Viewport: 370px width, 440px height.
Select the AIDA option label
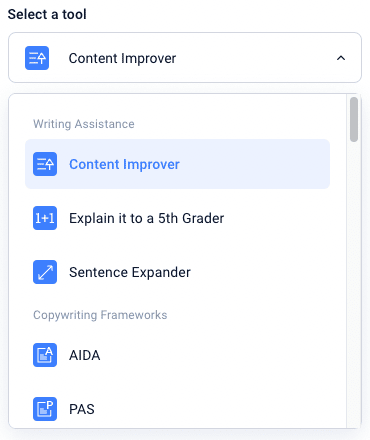pos(85,355)
